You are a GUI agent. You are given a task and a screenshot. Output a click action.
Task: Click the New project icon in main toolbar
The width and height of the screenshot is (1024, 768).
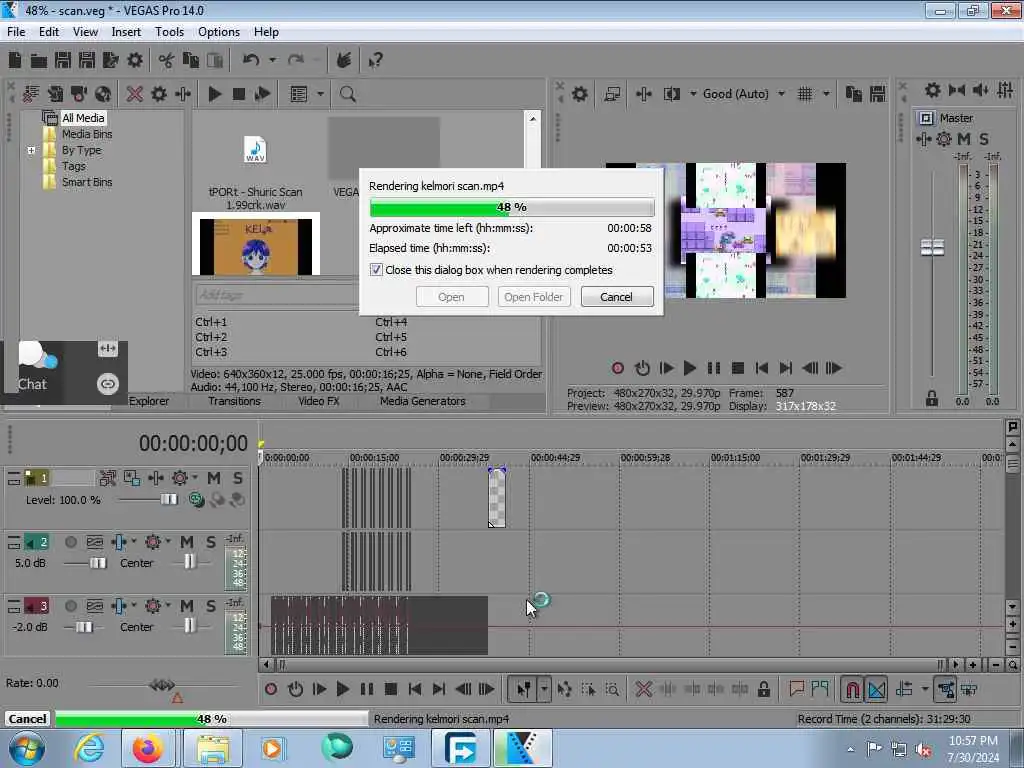(15, 61)
